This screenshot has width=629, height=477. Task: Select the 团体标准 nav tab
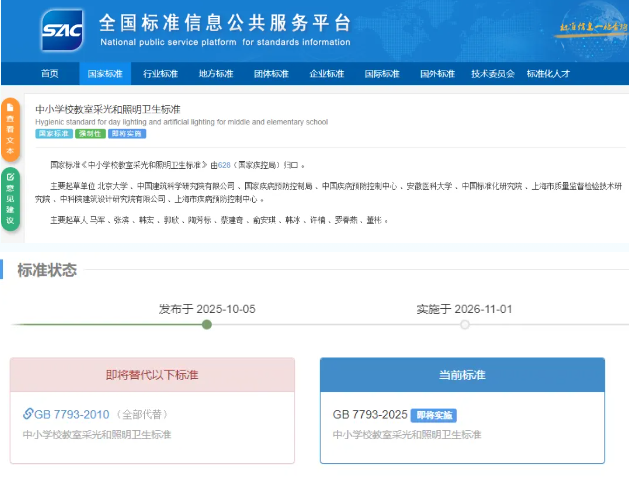tap(270, 74)
